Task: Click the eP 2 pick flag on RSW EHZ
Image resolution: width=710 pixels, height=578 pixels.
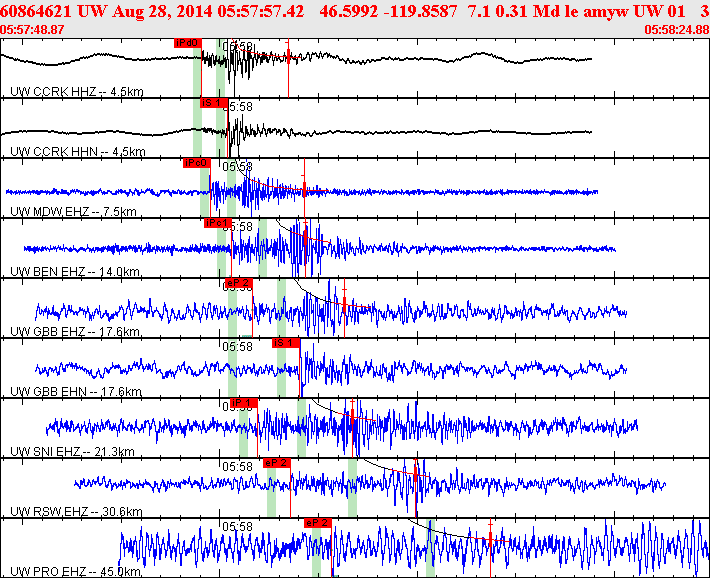Action: click(x=277, y=463)
